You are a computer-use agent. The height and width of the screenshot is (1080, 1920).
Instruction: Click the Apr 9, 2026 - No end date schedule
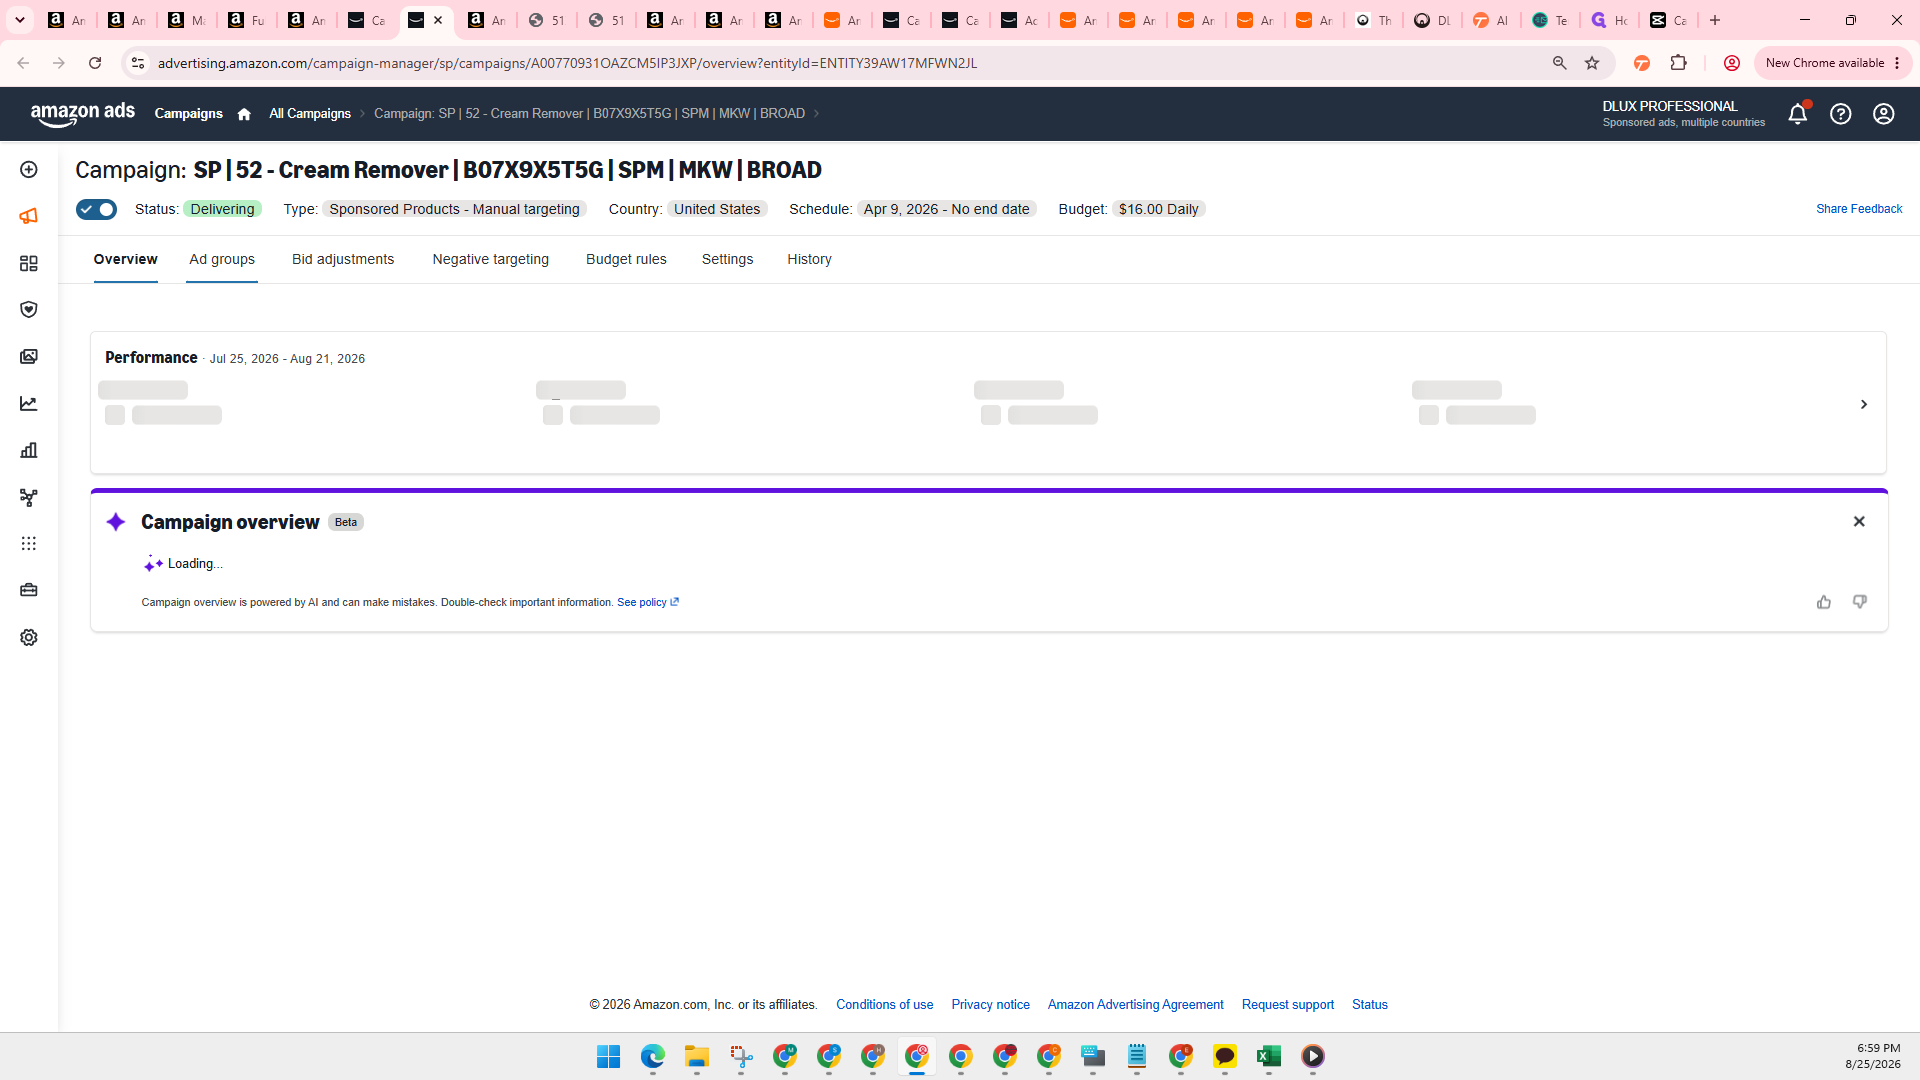pyautogui.click(x=947, y=209)
